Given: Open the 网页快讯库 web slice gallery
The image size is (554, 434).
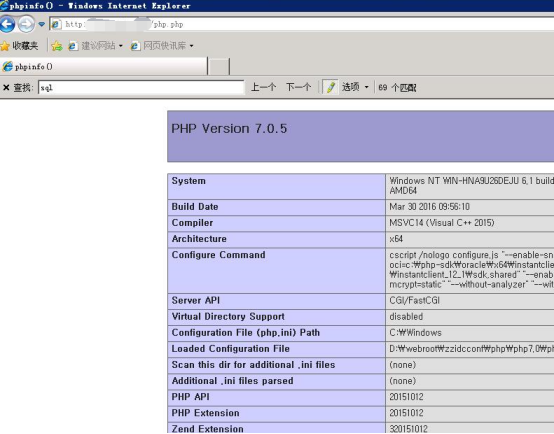Looking at the screenshot, I should (x=158, y=46).
